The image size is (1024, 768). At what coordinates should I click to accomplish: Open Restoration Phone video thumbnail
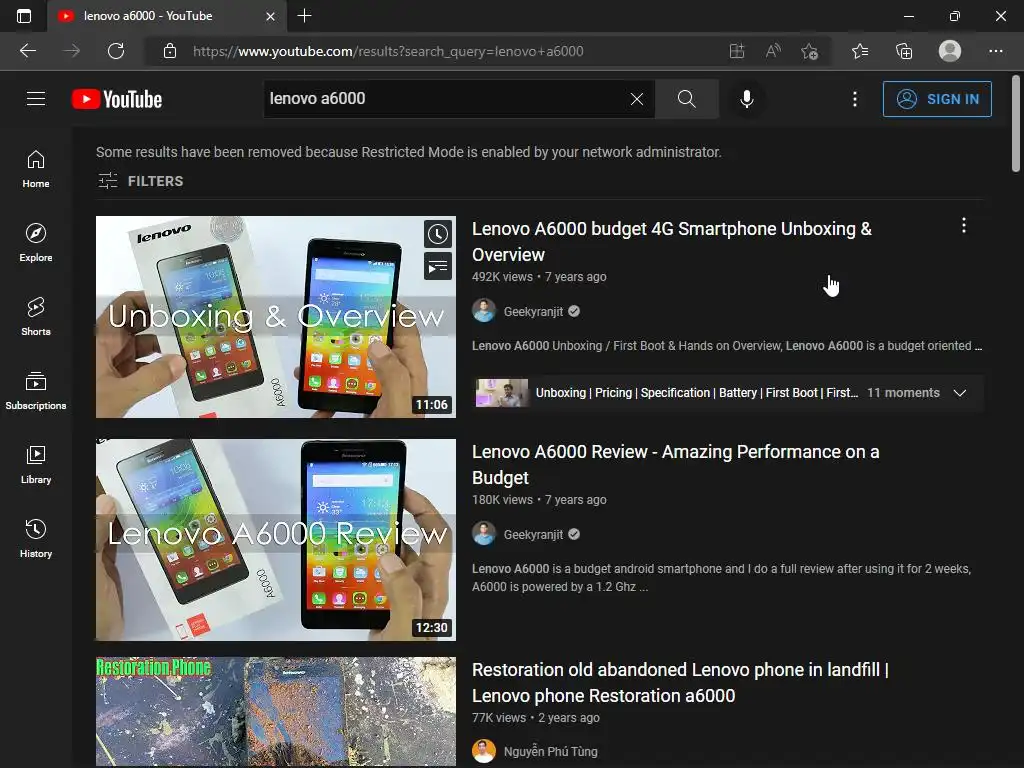(x=276, y=712)
